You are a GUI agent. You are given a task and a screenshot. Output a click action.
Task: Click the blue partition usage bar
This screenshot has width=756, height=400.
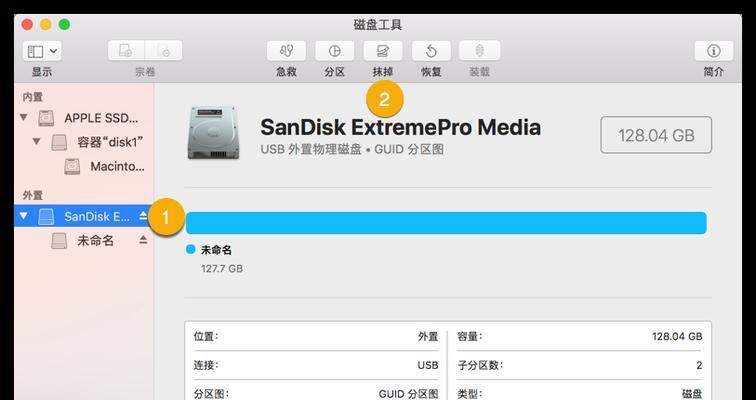click(x=446, y=223)
